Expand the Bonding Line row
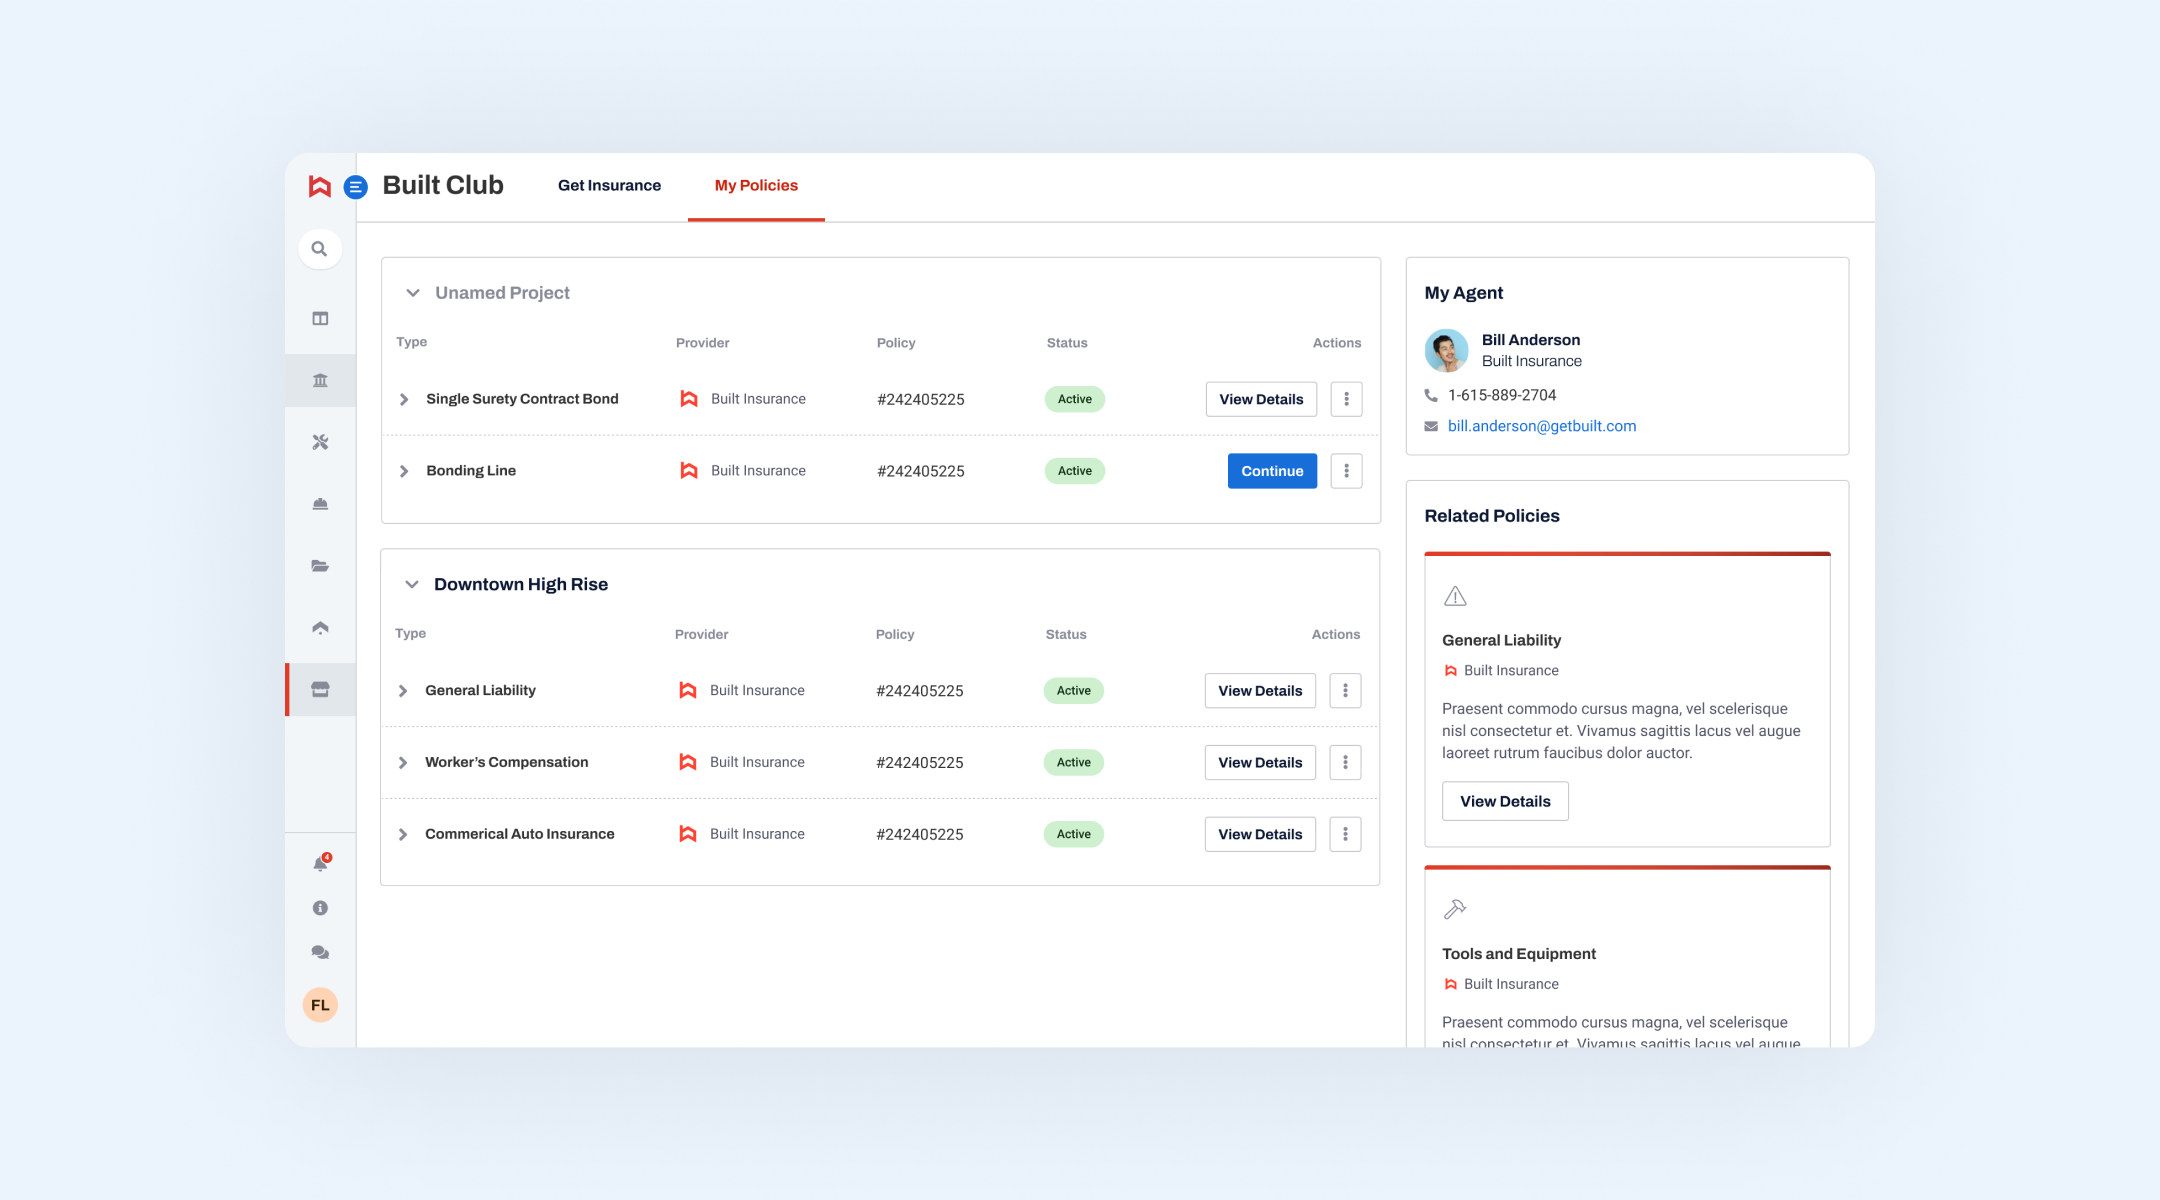 pos(404,471)
